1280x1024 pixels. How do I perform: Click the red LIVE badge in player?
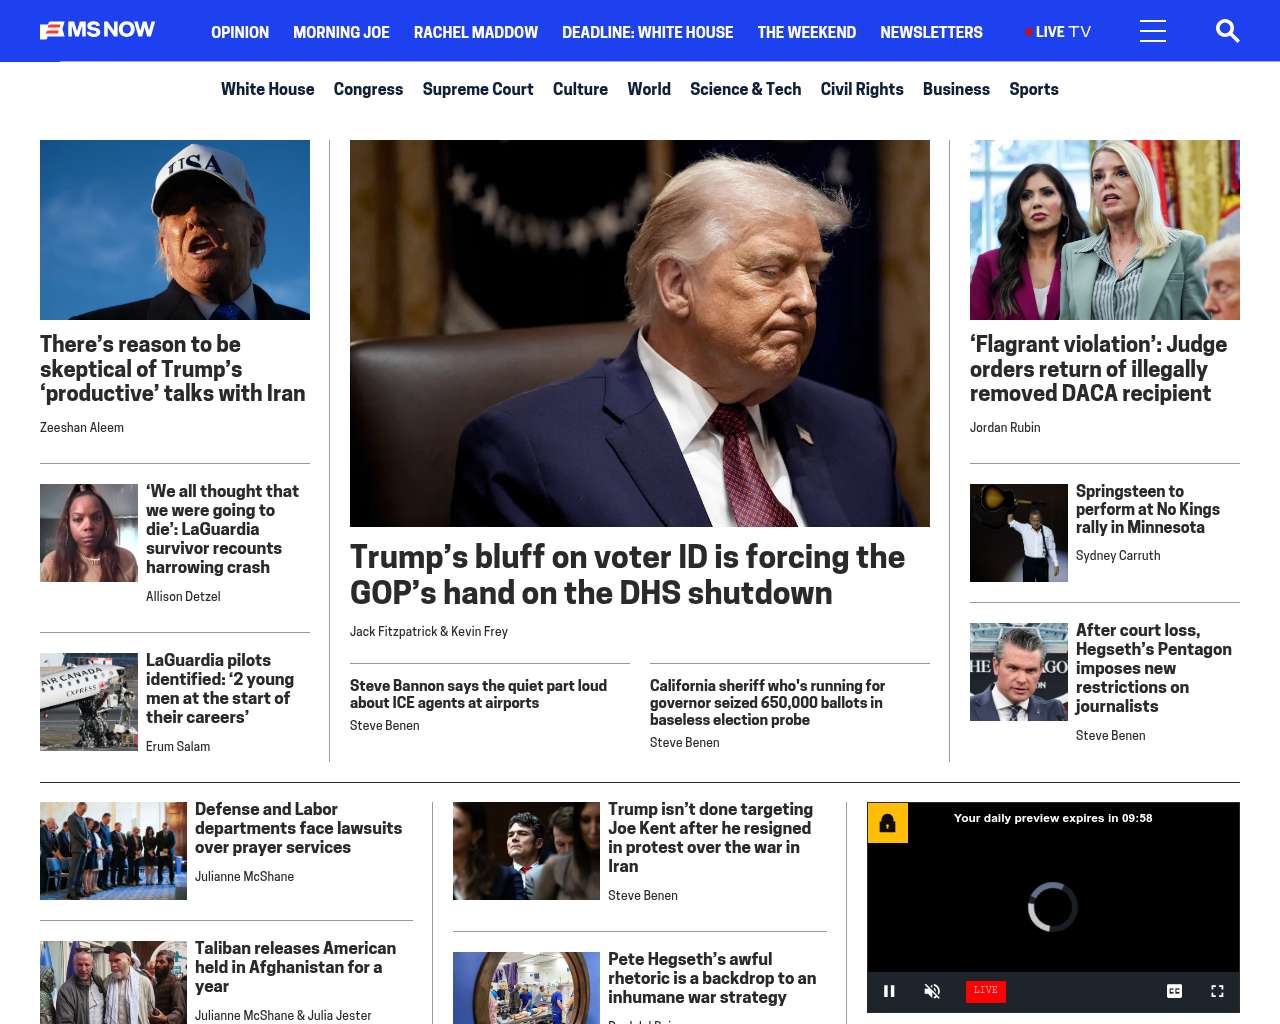coord(985,991)
